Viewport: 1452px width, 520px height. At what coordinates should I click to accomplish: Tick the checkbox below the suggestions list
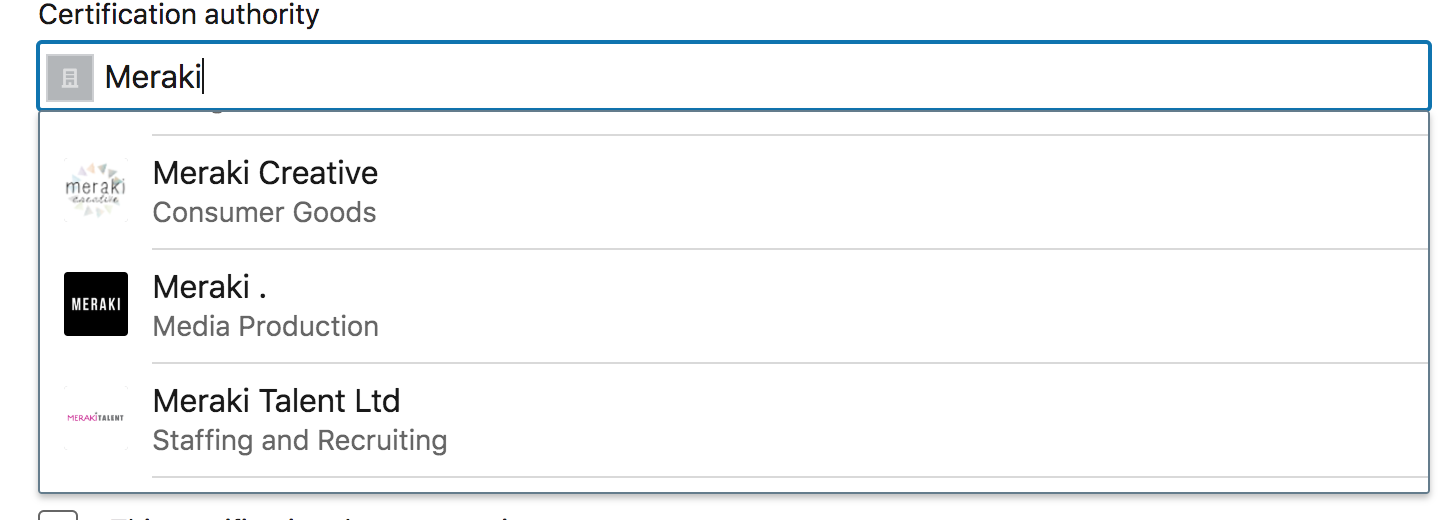click(x=58, y=515)
